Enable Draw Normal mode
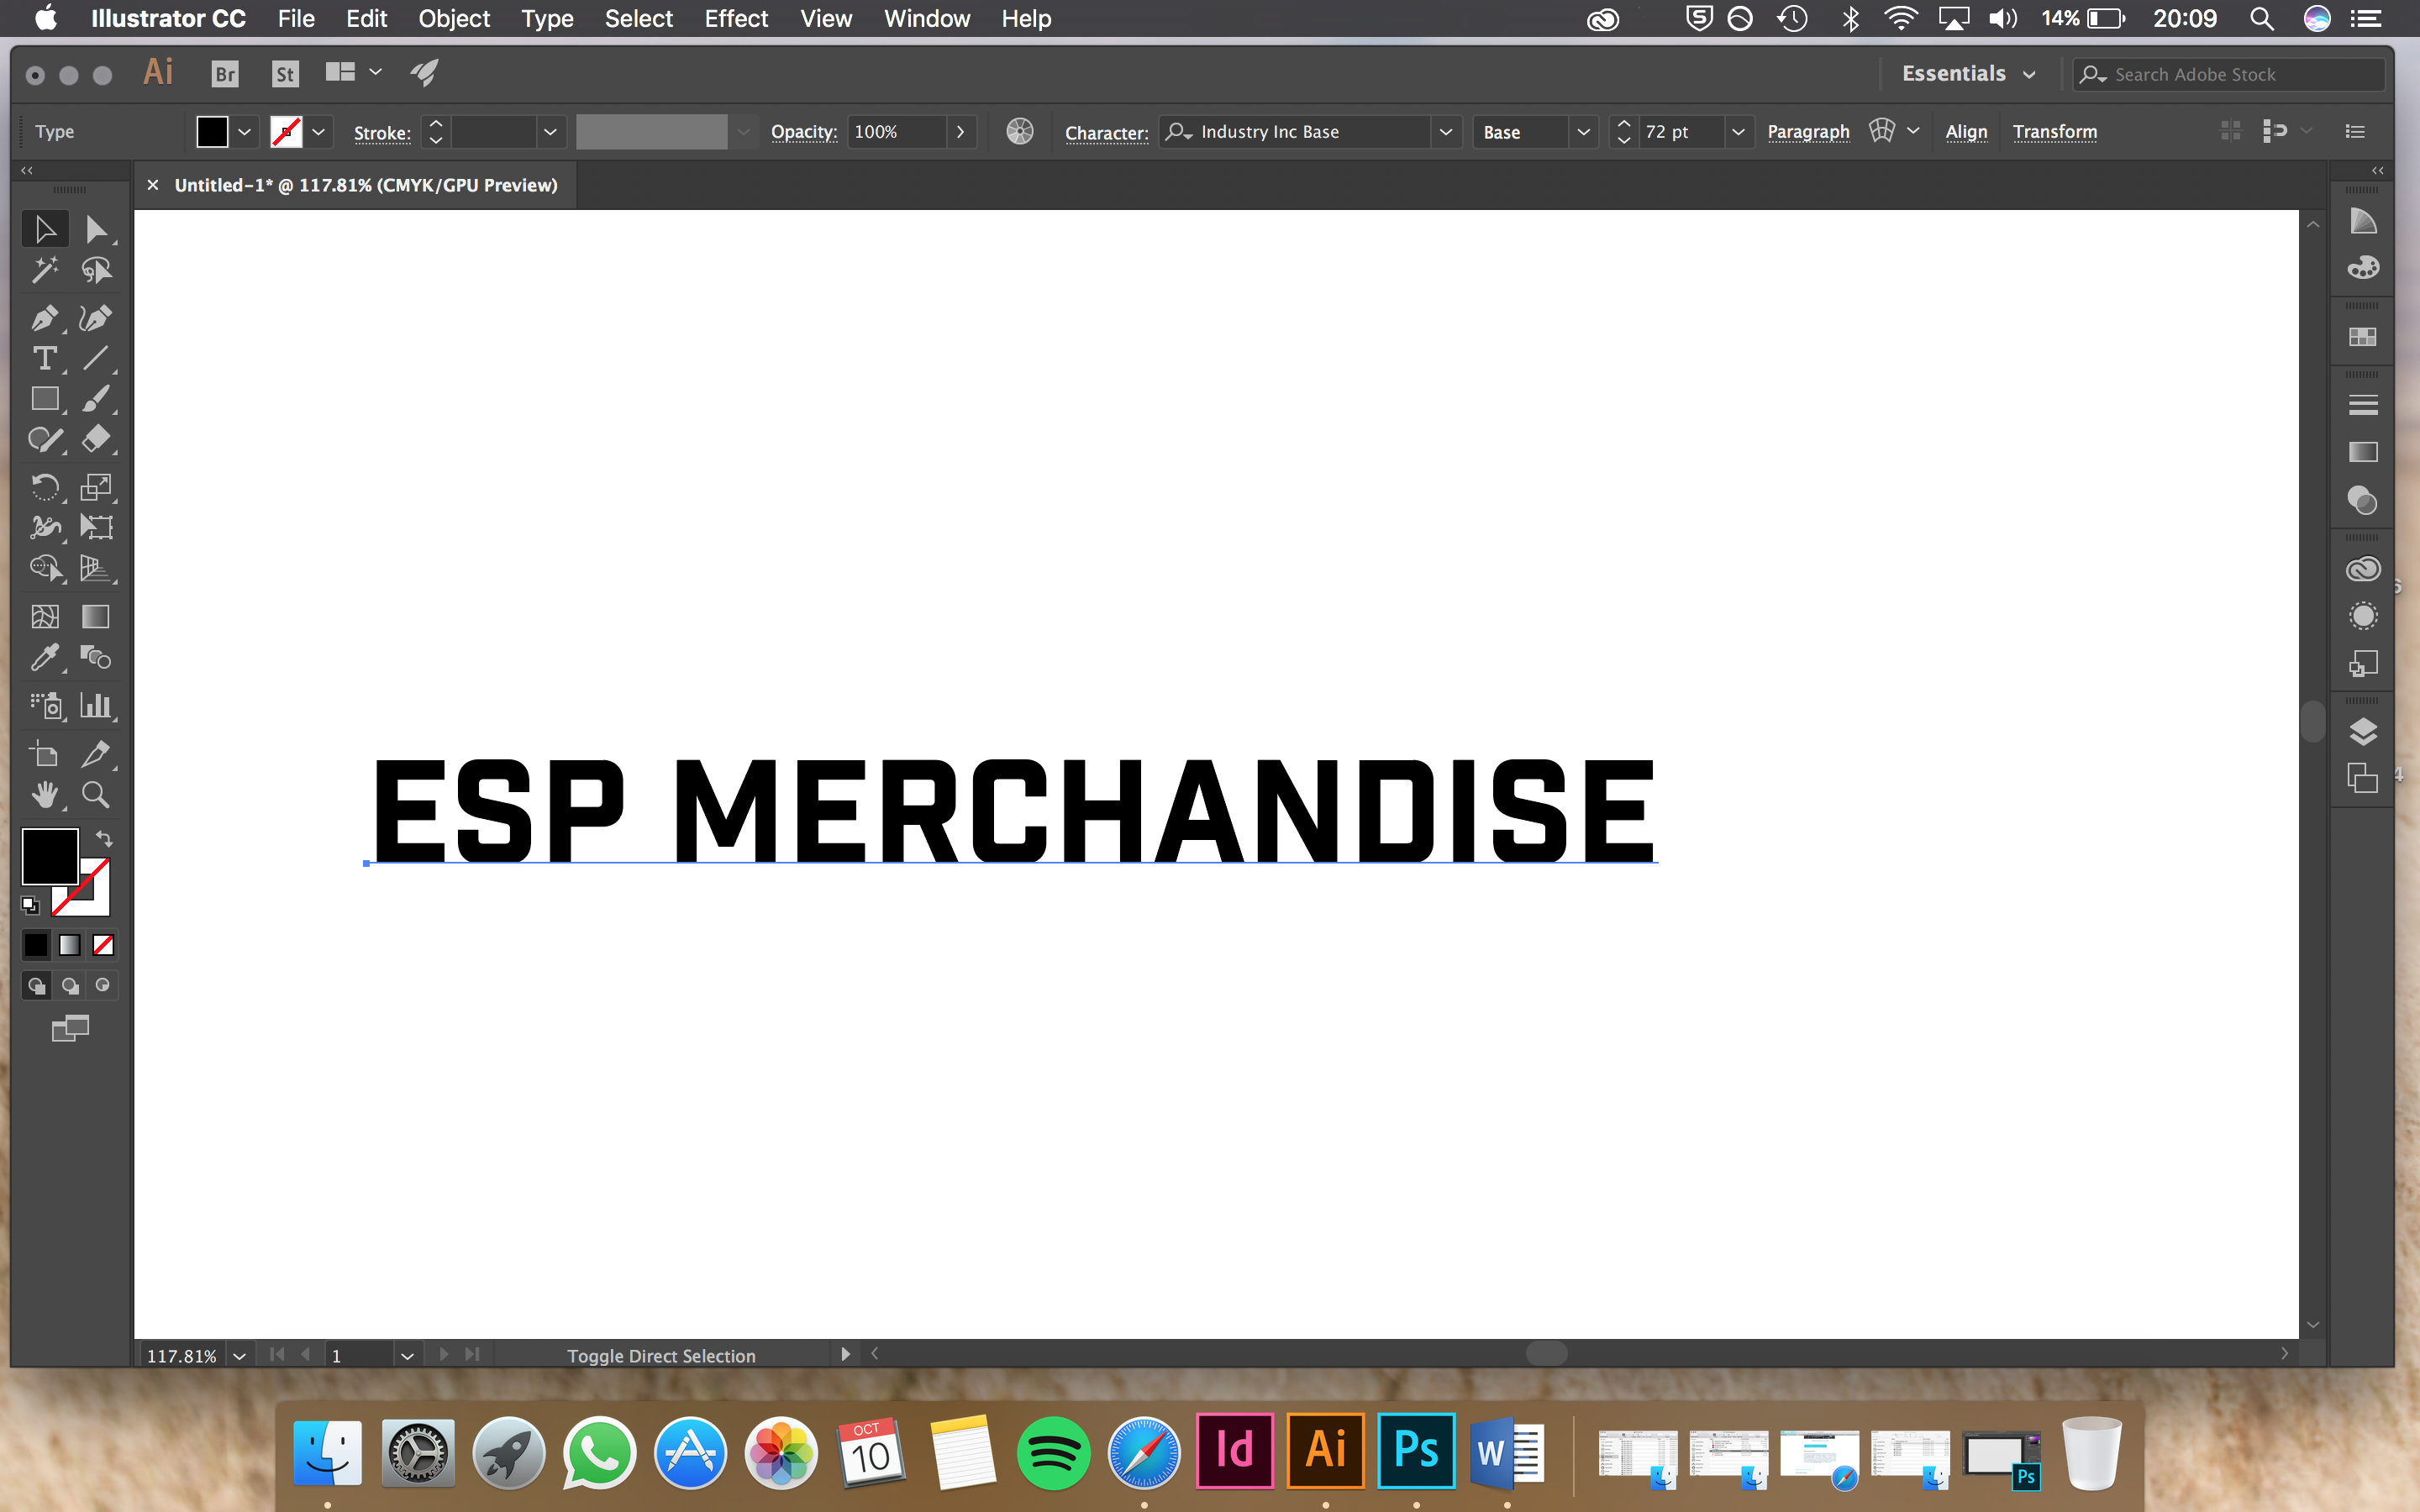Screen dimensions: 2420x1512 (x=36, y=986)
